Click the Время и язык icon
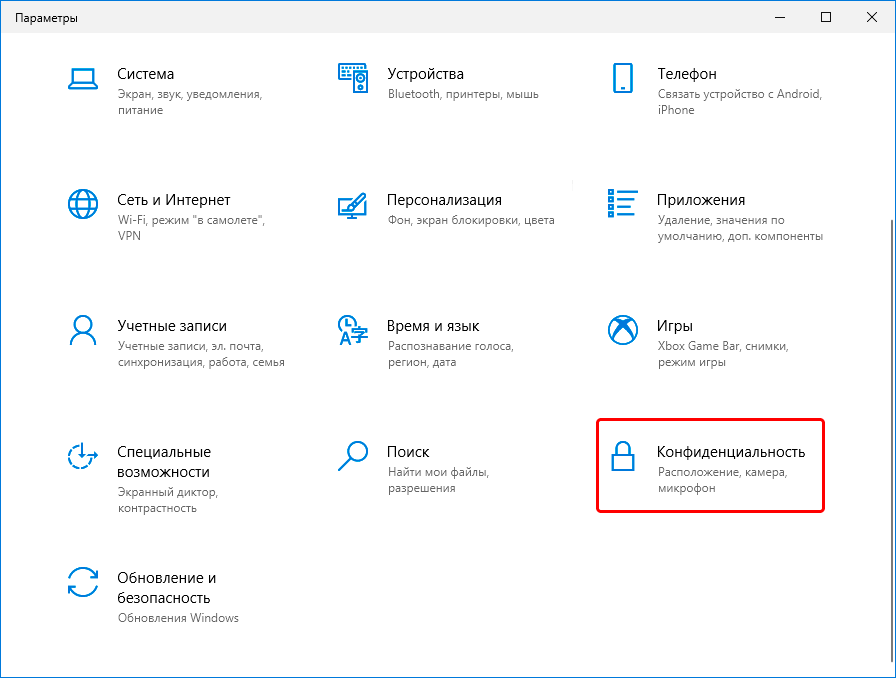The width and height of the screenshot is (896, 678). [x=353, y=330]
